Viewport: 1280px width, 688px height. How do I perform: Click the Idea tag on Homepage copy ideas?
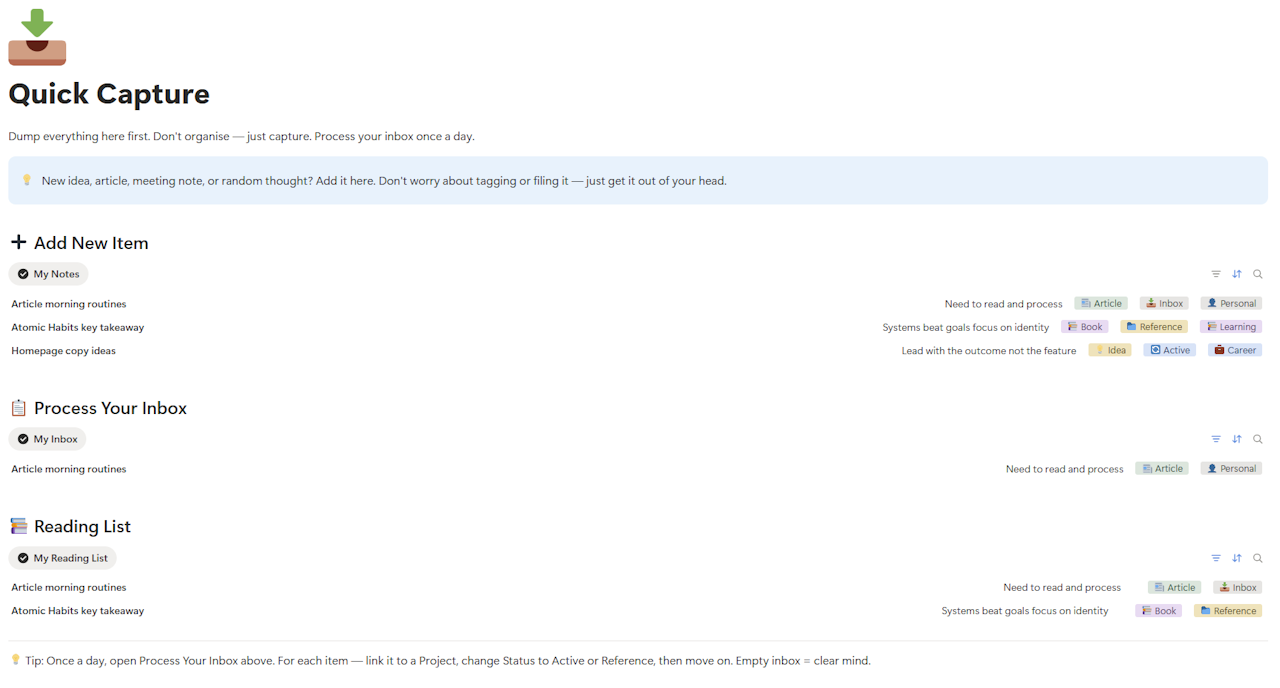pos(1110,351)
